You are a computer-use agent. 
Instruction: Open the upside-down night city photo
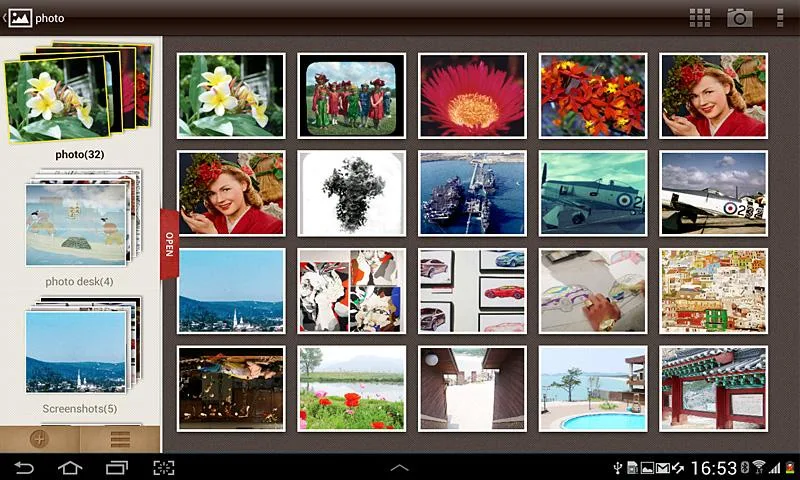[x=231, y=389]
